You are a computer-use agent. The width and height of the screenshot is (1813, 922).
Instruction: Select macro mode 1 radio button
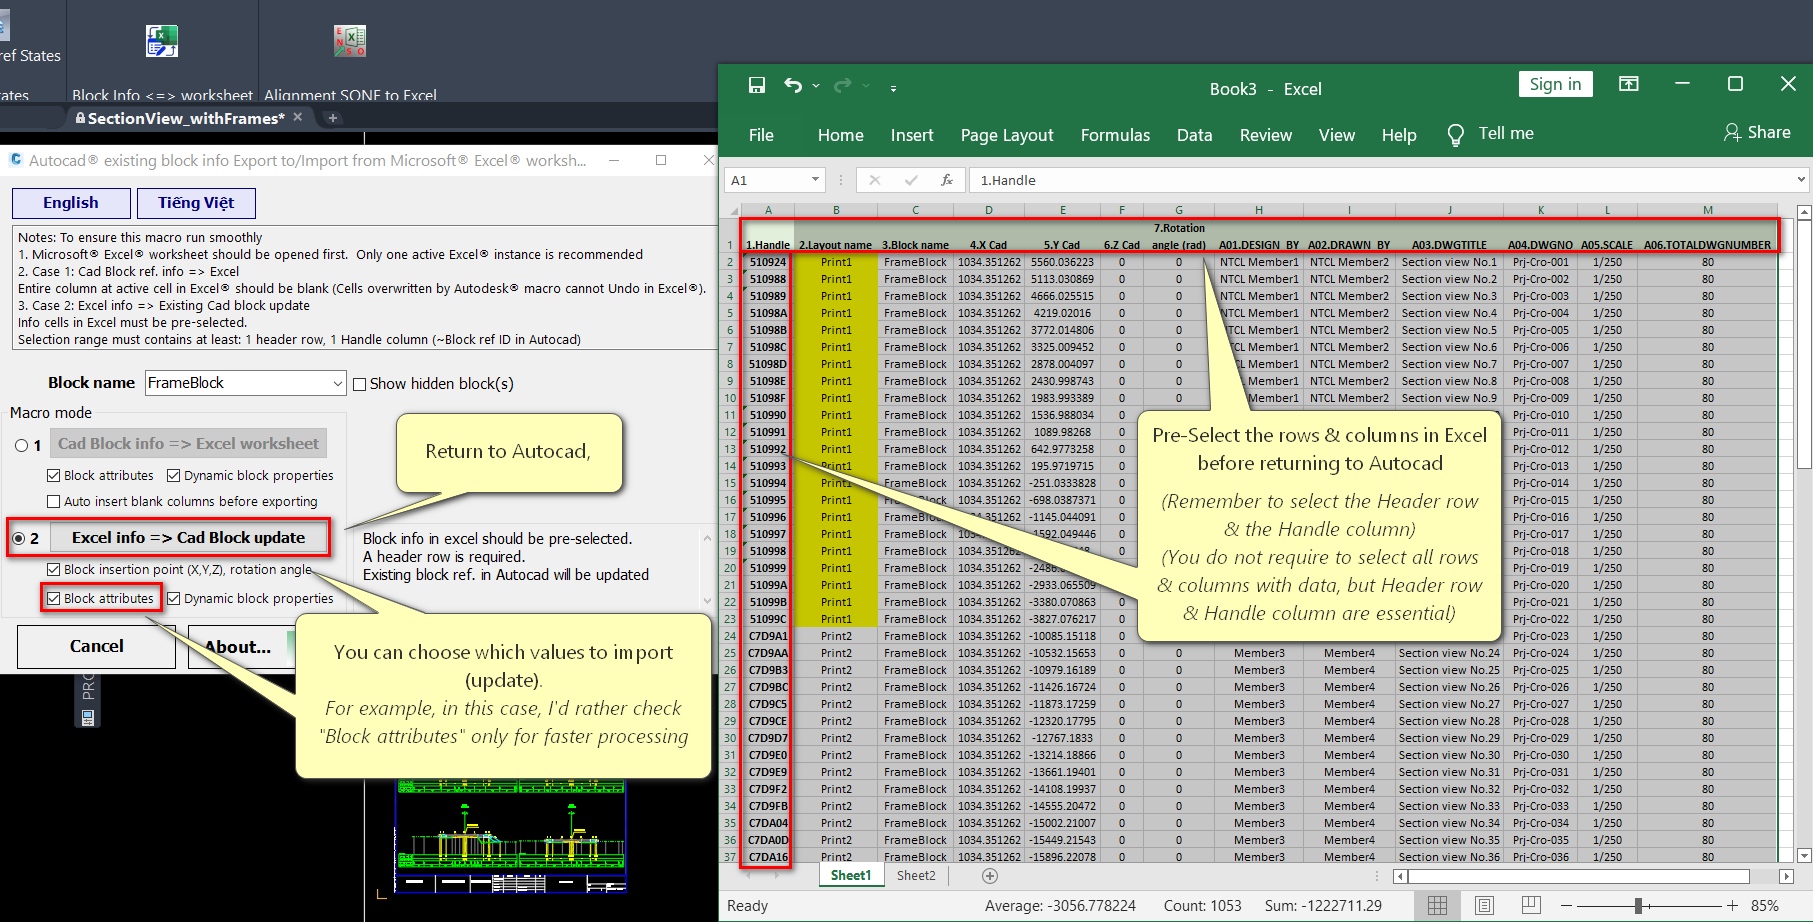point(22,445)
